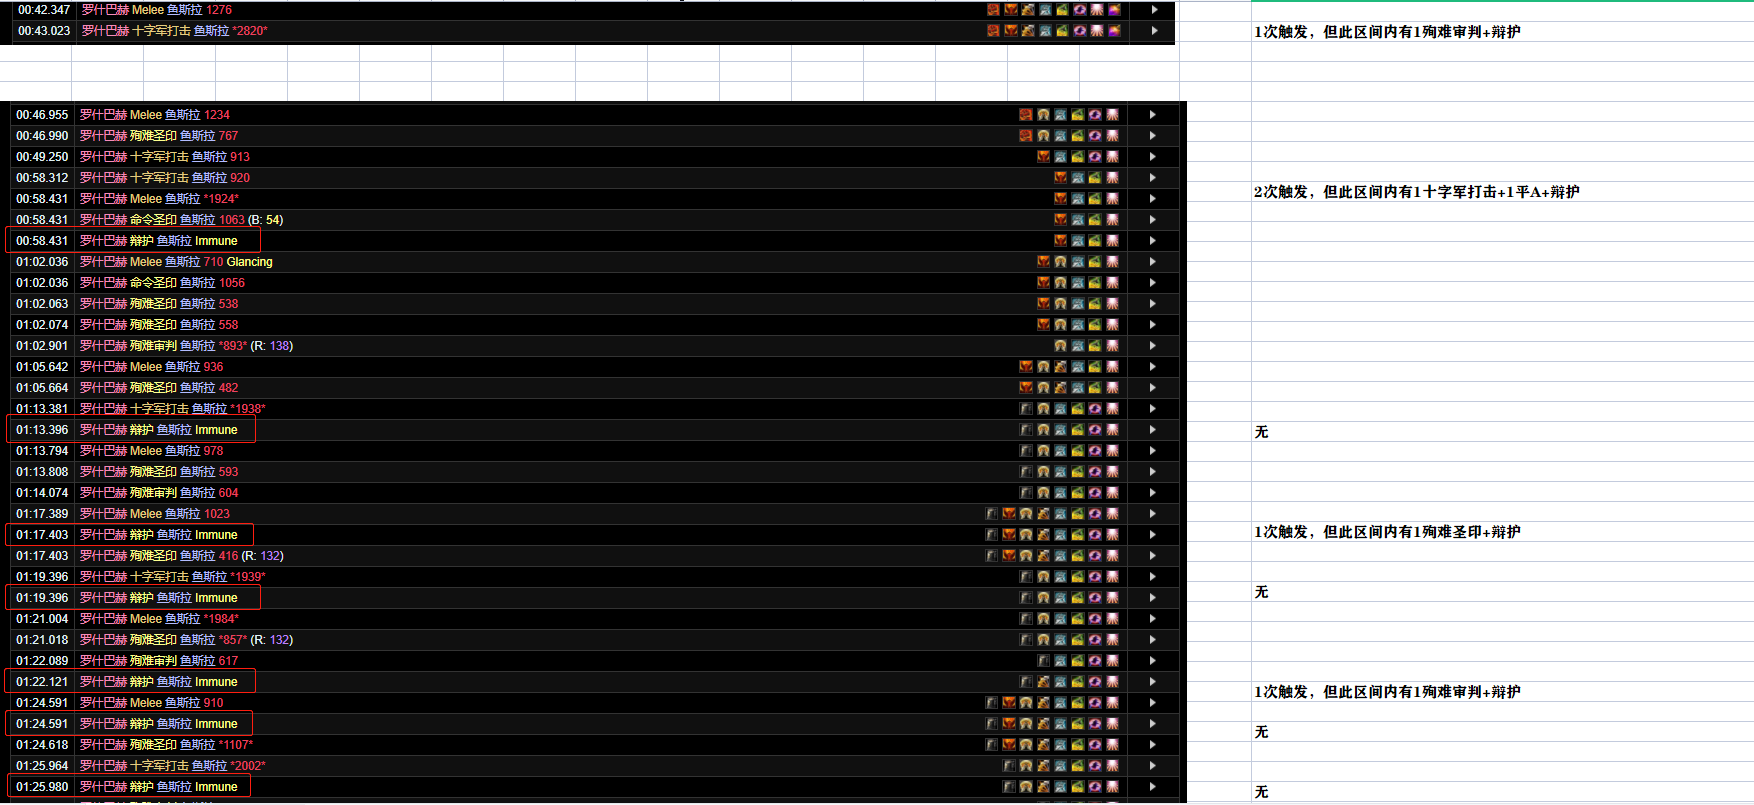Click golden hammer buff icon in 01:05.642 row
Screen dimensions: 1754x805
1060,367
